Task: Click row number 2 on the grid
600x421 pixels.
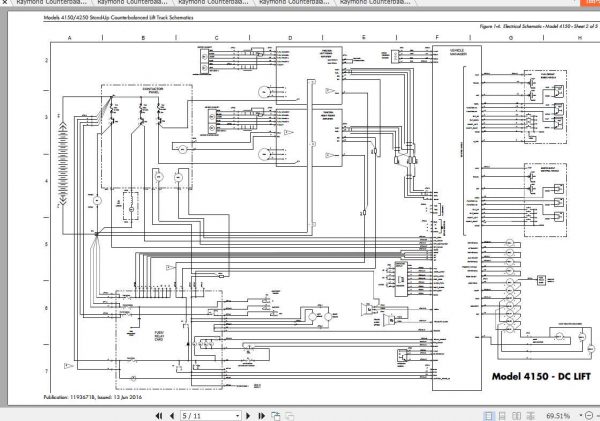Action: pyautogui.click(x=47, y=60)
